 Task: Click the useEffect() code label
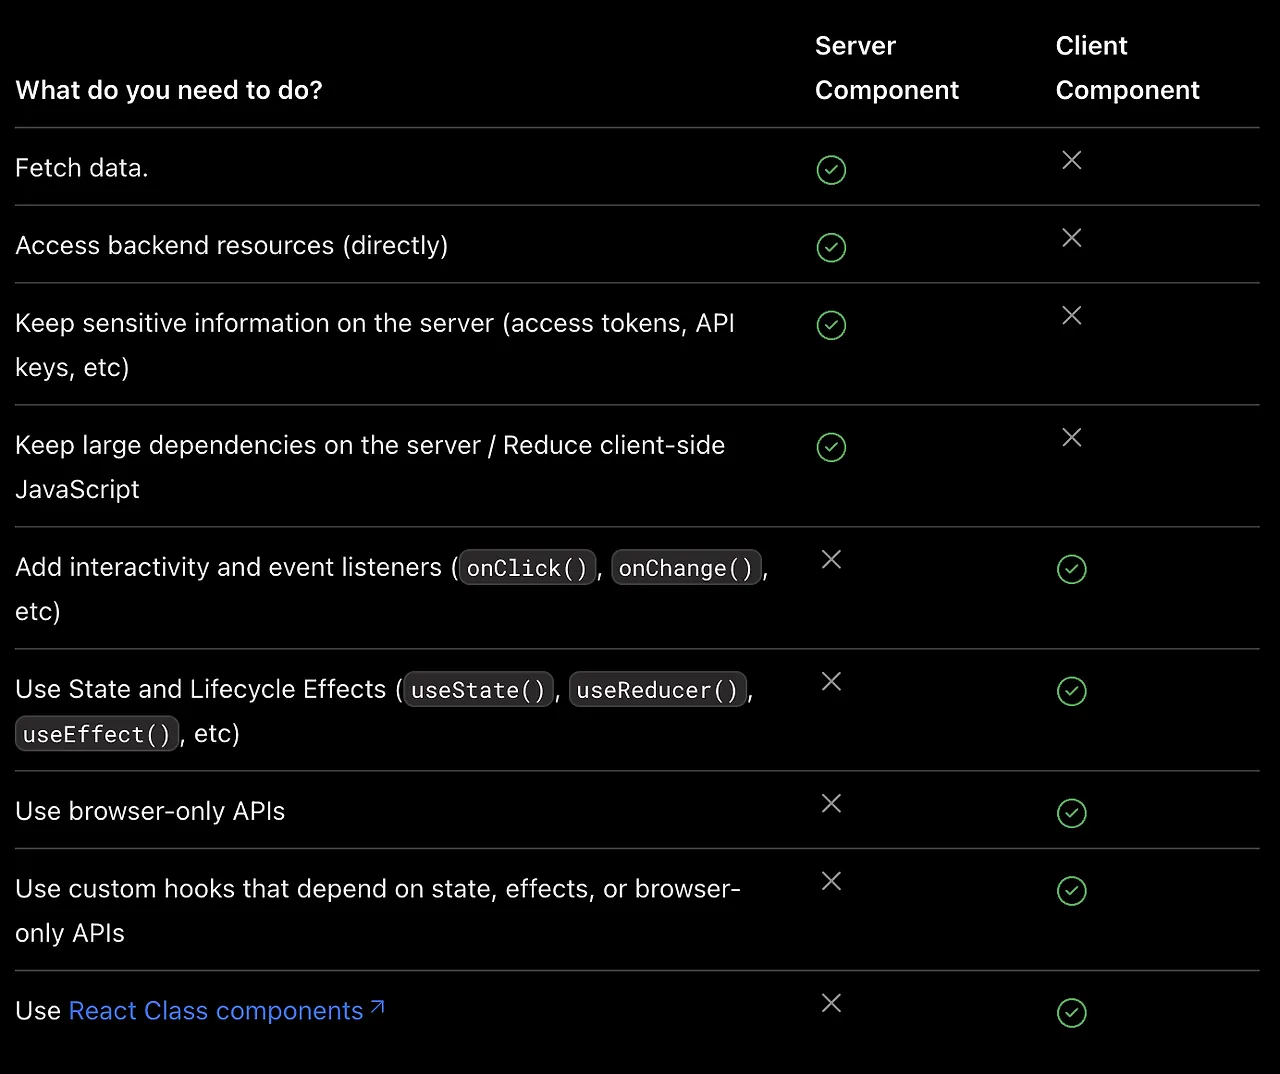tap(97, 734)
